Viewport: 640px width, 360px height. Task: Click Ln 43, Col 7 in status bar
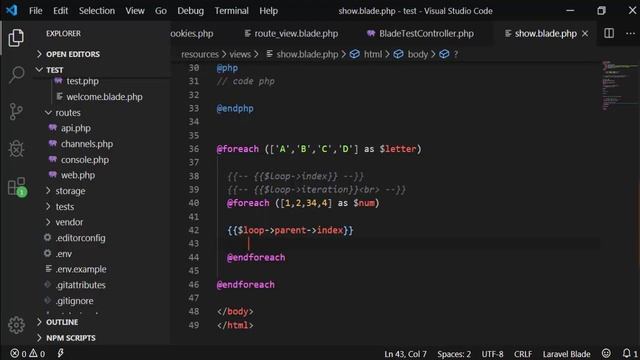click(x=405, y=354)
